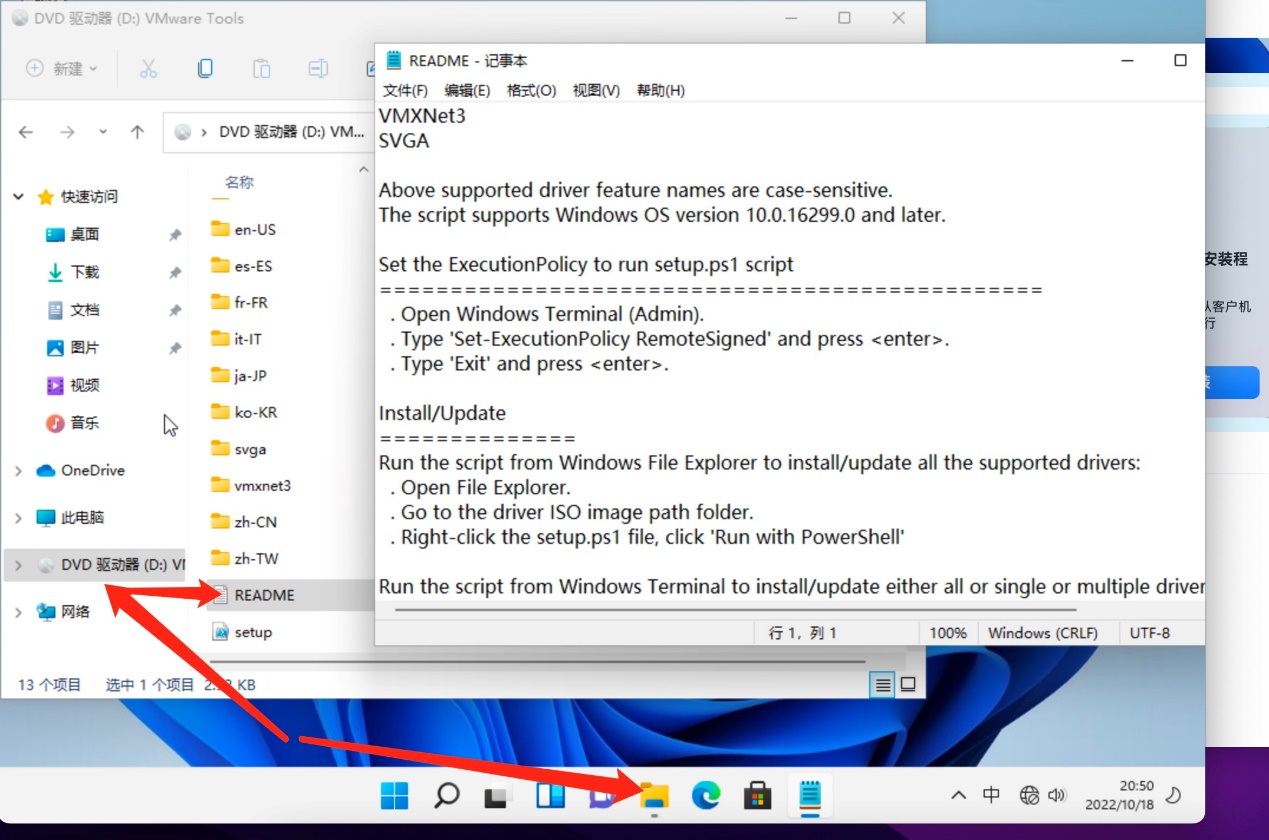Click the Copy icon in Explorer toolbar
The image size is (1269, 840).
pos(205,68)
